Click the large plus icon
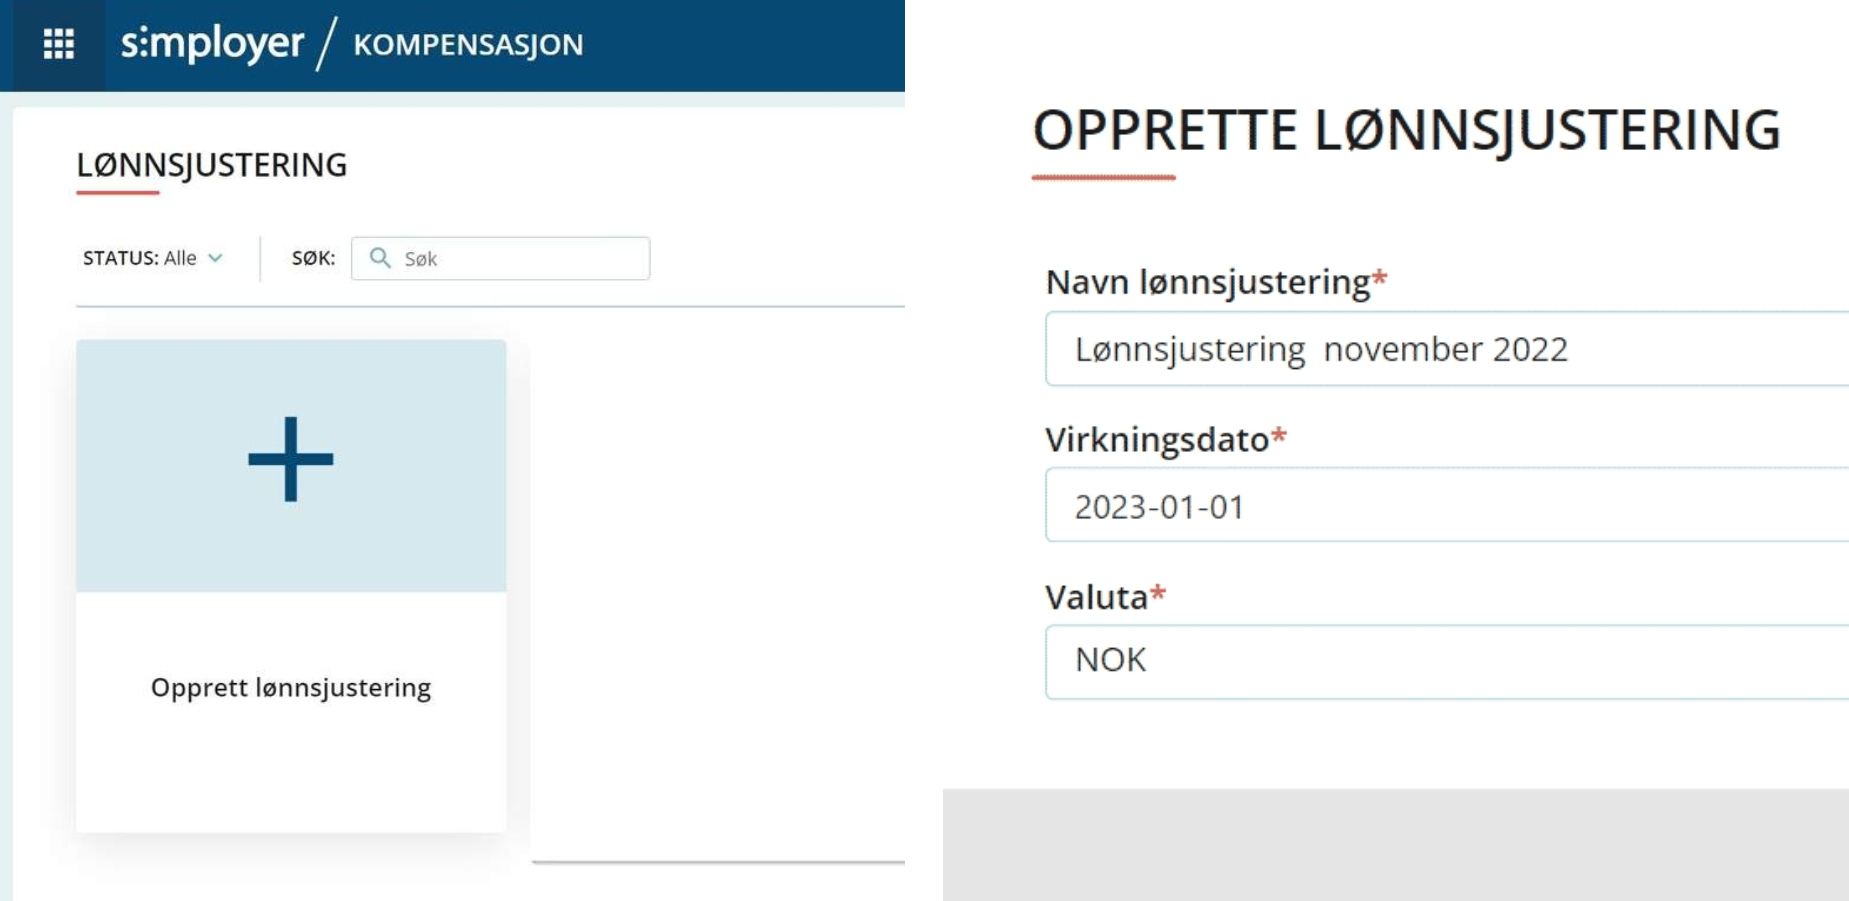This screenshot has width=1849, height=901. point(291,459)
